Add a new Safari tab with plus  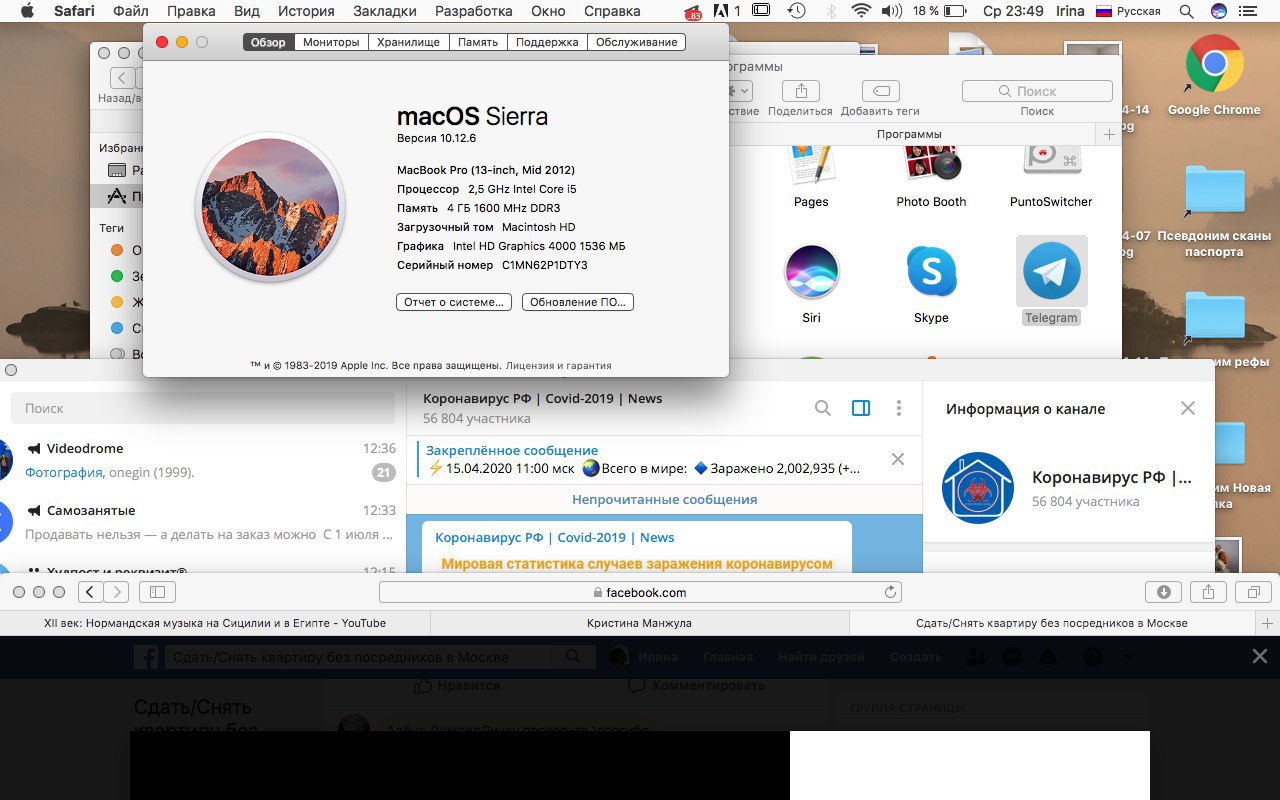(1268, 623)
